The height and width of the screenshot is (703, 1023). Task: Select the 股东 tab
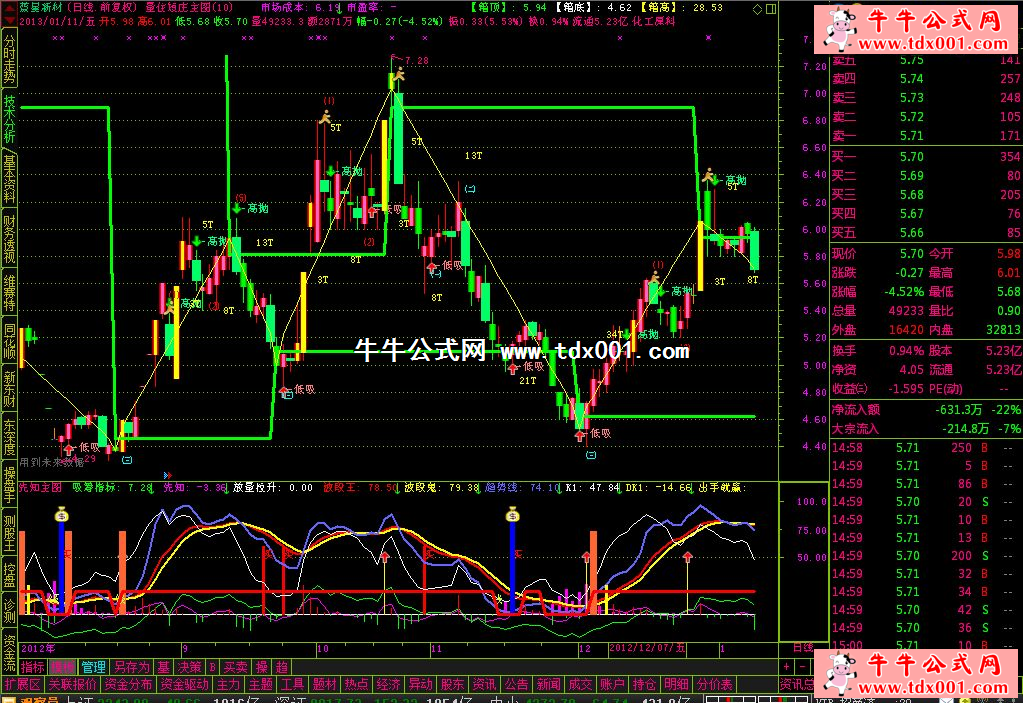[452, 685]
